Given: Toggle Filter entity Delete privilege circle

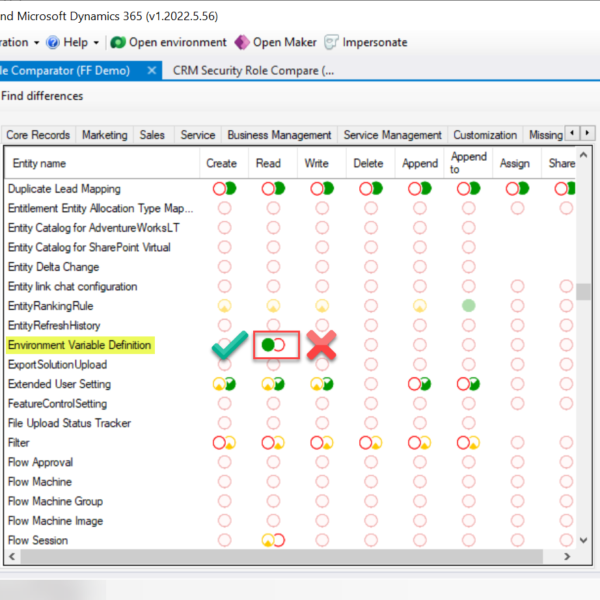Looking at the screenshot, I should 371,443.
